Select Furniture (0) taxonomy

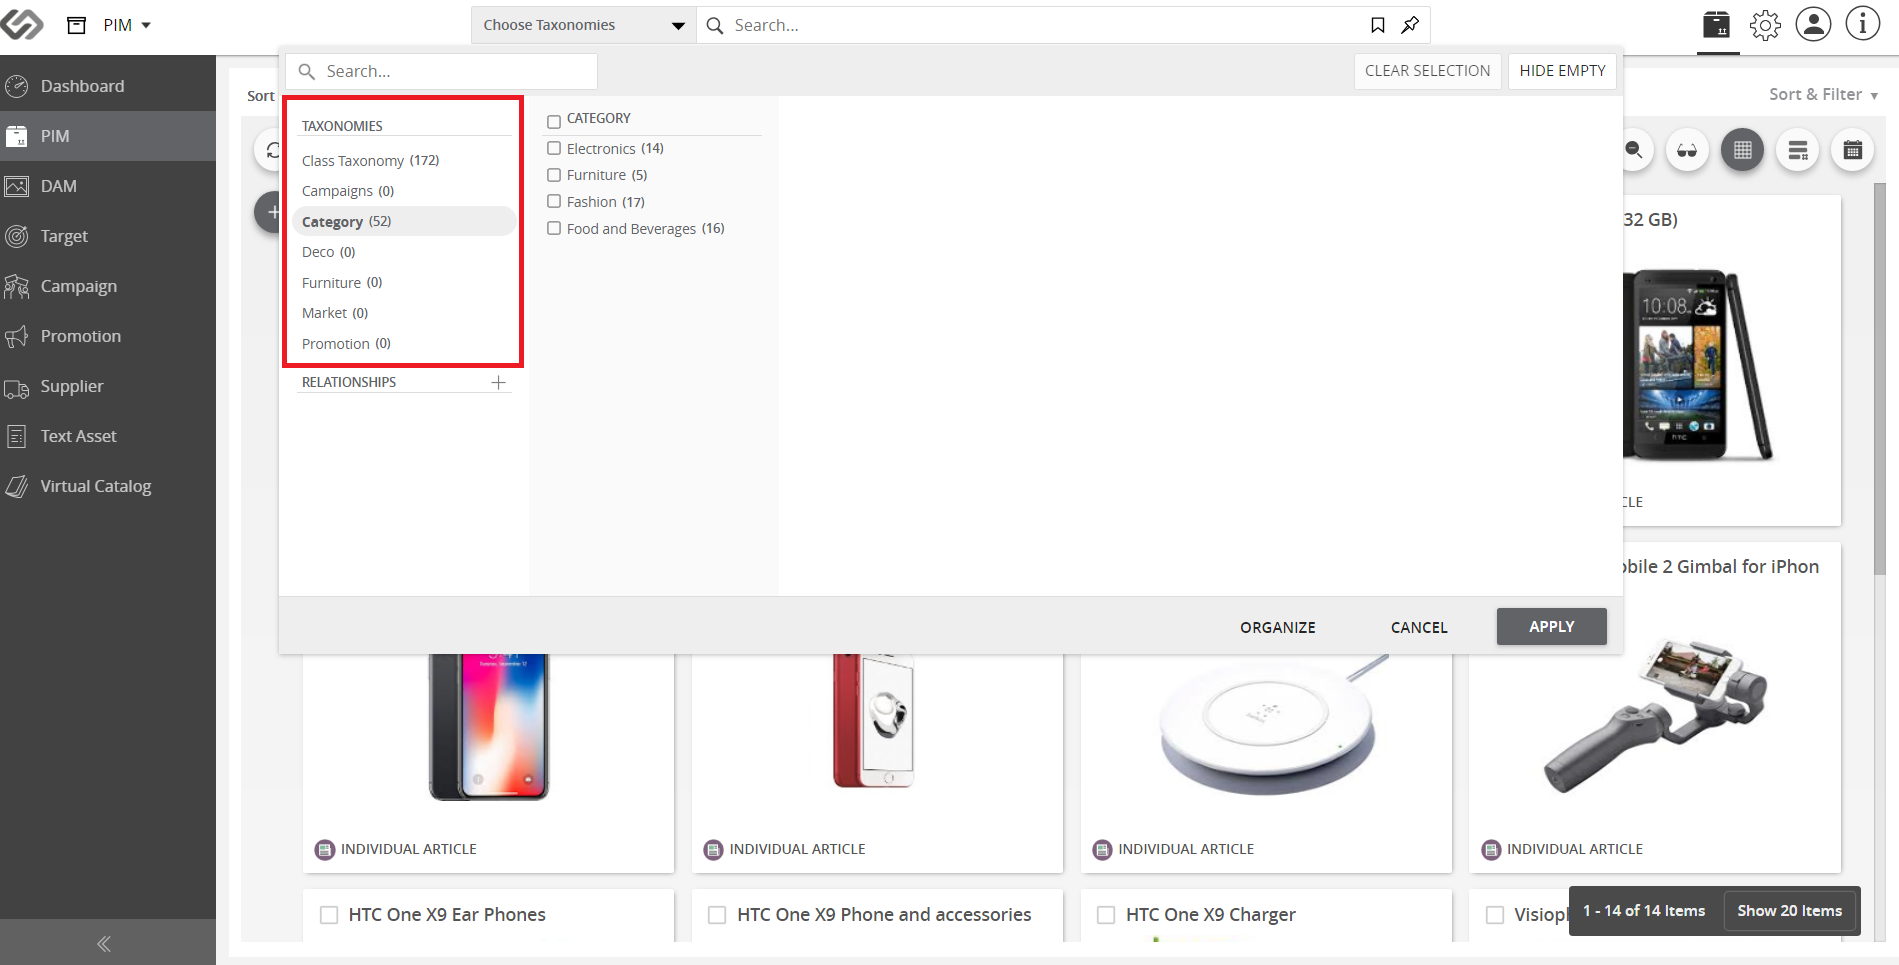342,282
